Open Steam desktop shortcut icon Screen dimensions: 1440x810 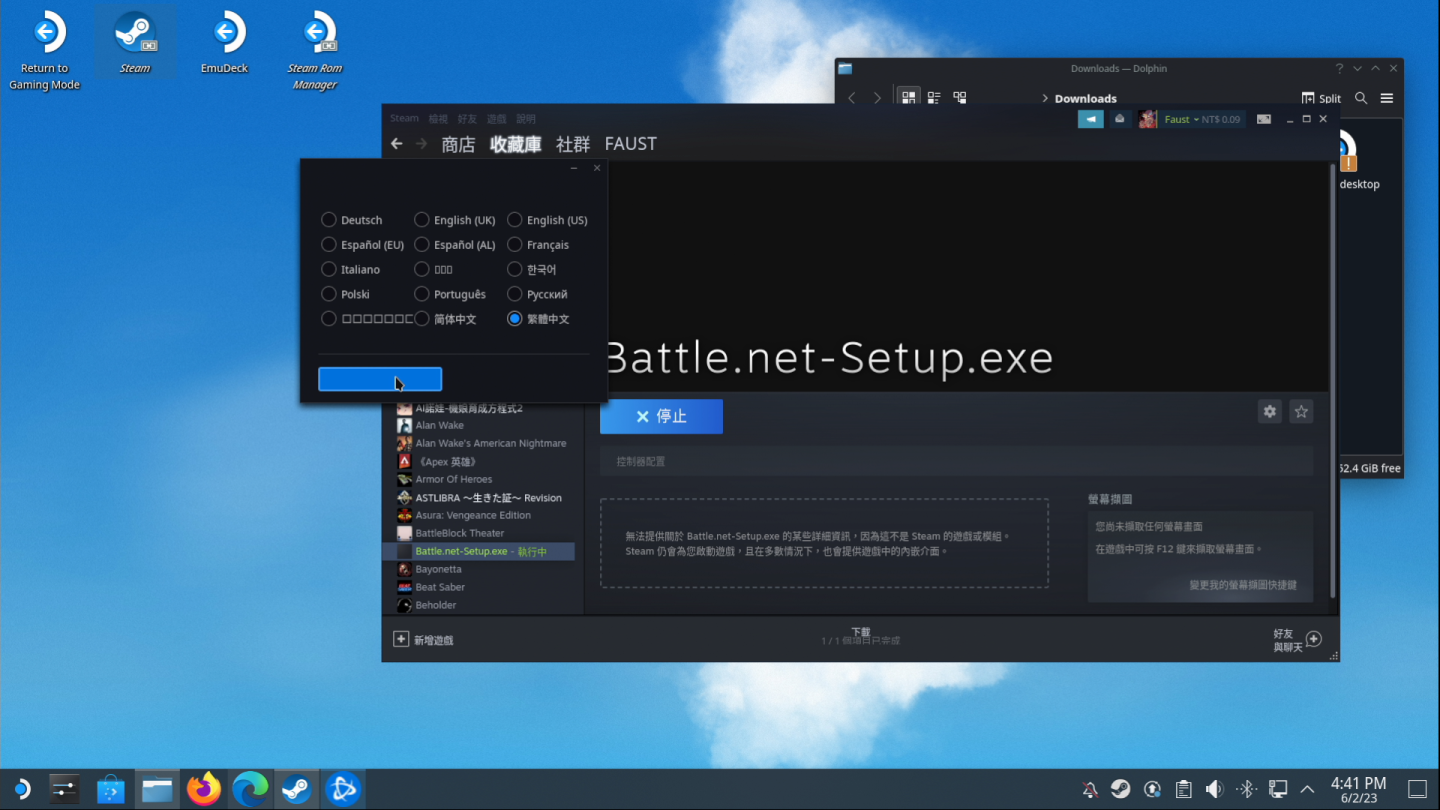tap(135, 43)
